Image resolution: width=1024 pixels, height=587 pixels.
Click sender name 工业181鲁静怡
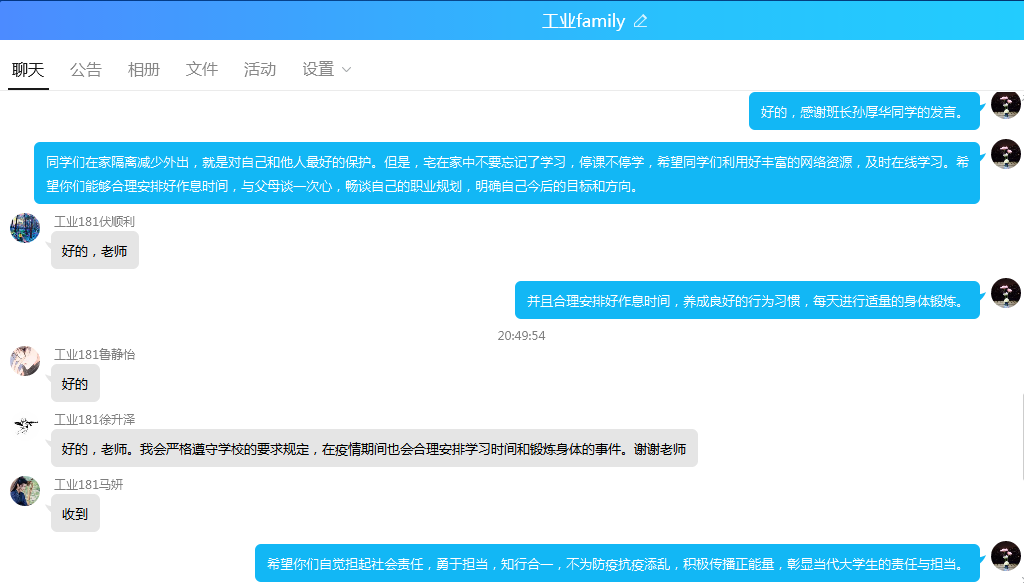[94, 355]
